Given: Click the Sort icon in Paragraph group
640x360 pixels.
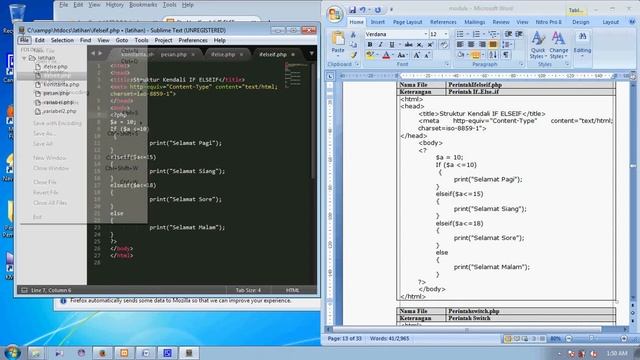Looking at the screenshot, I should pos(493,55).
